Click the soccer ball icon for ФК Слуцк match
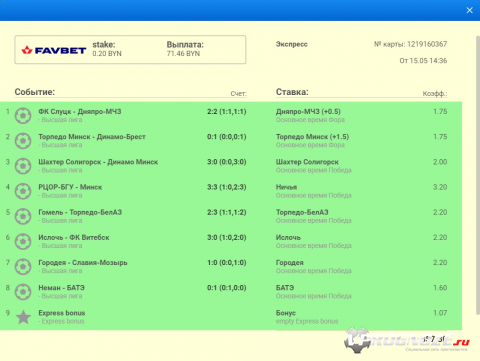The height and width of the screenshot is (361, 480). point(23,116)
